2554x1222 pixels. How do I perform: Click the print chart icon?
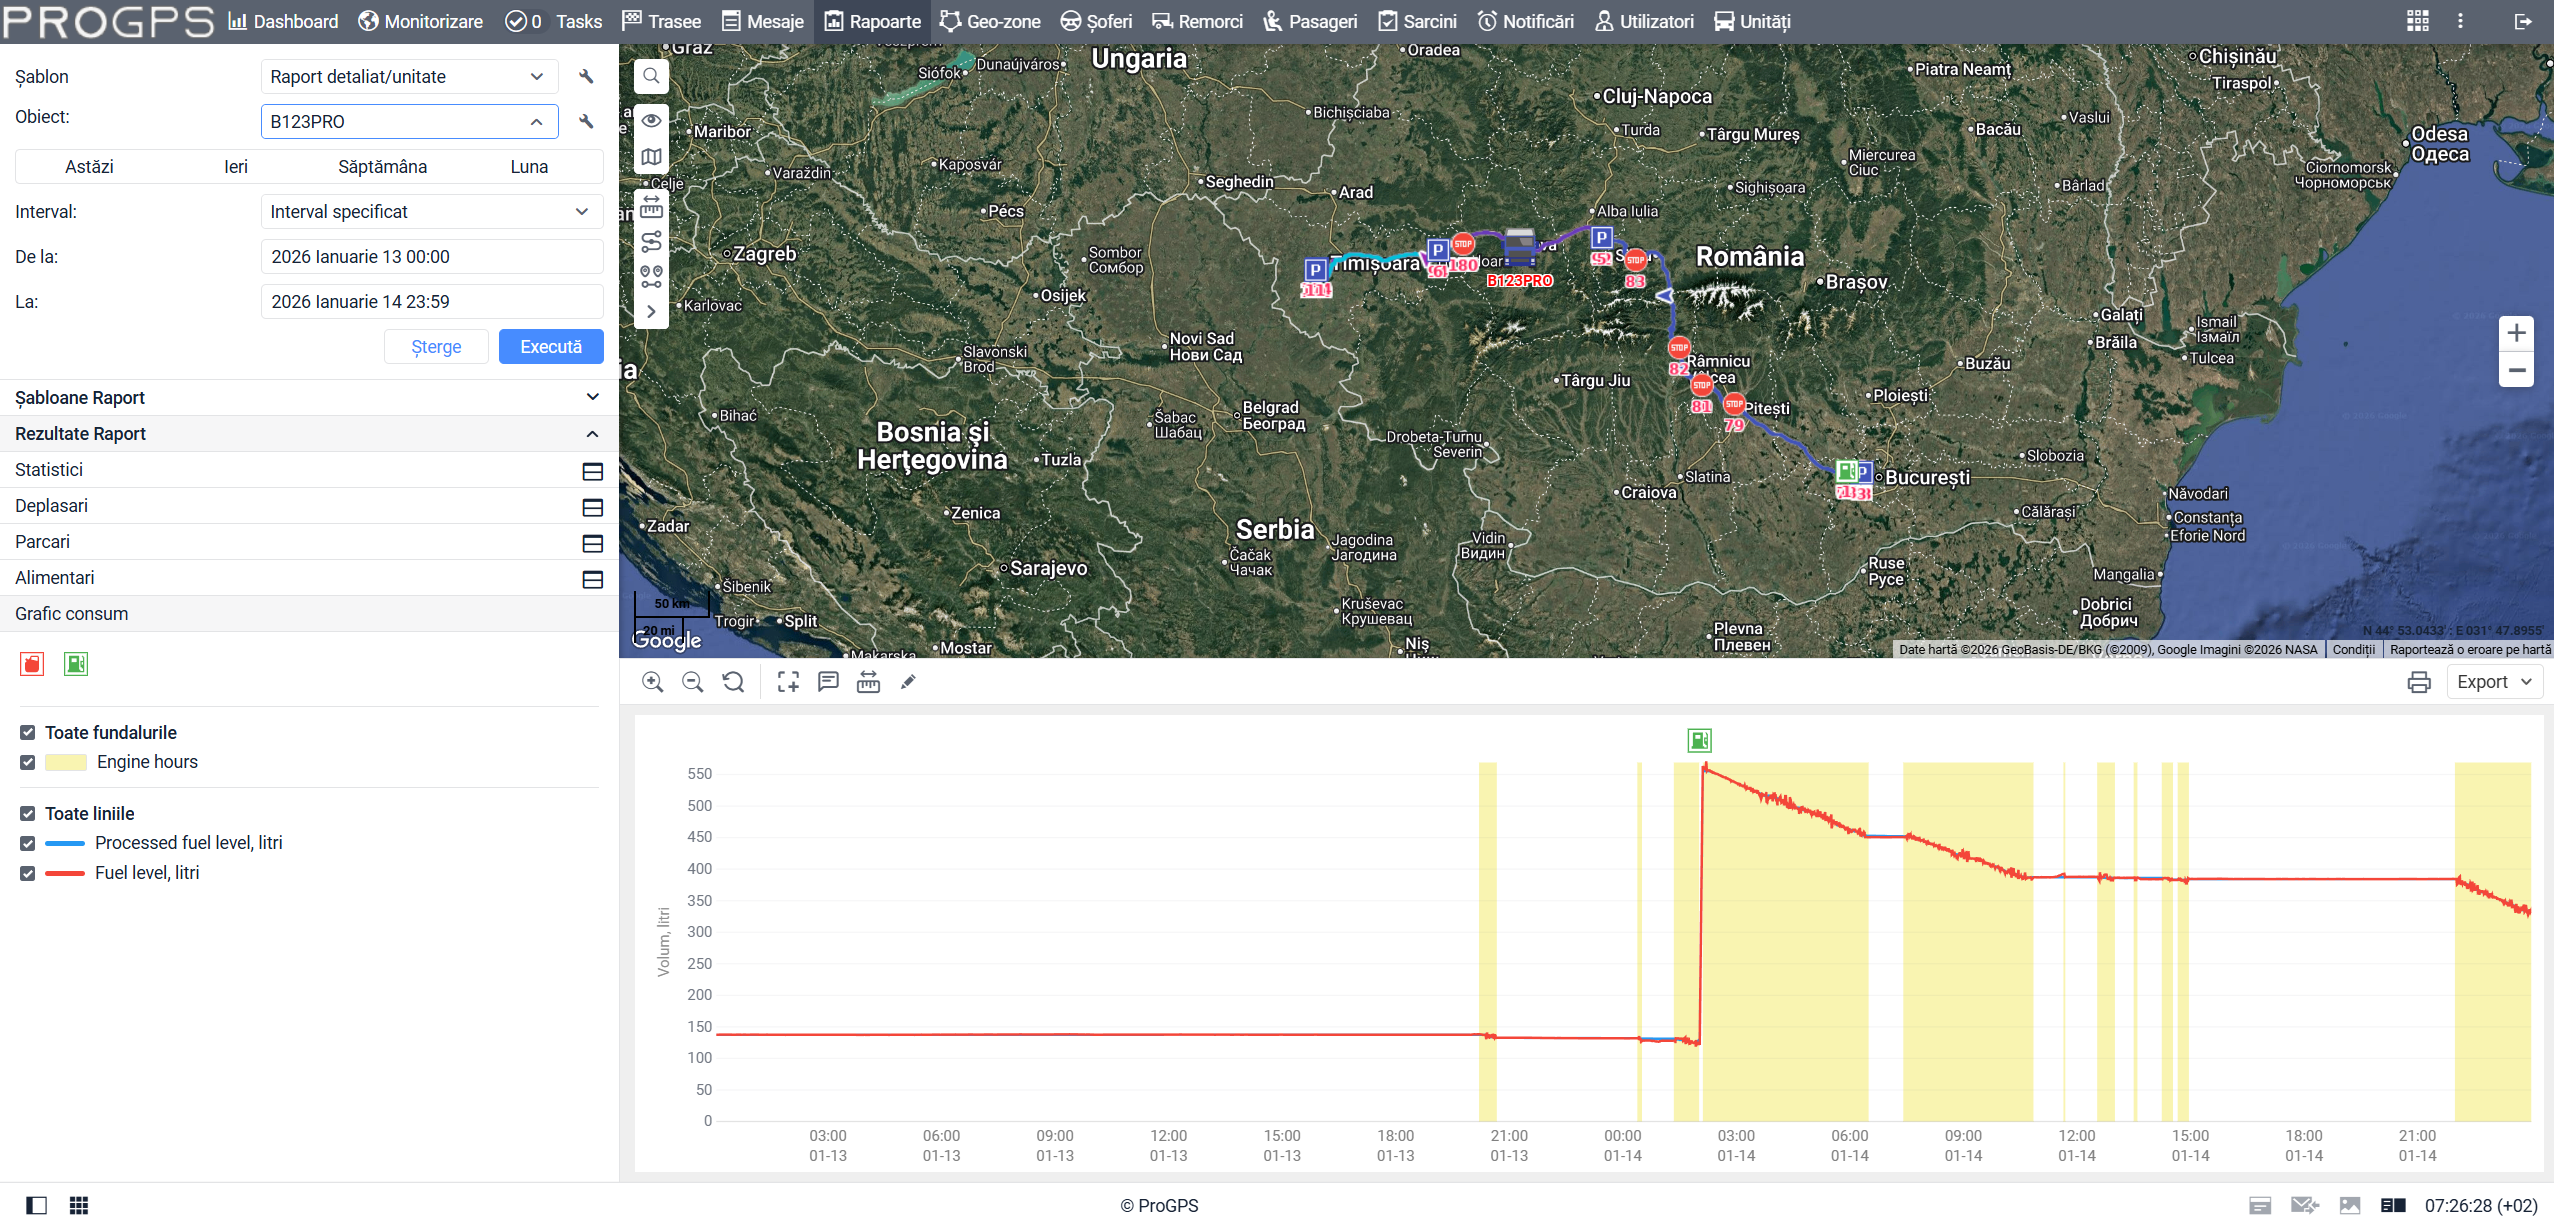[x=2418, y=682]
